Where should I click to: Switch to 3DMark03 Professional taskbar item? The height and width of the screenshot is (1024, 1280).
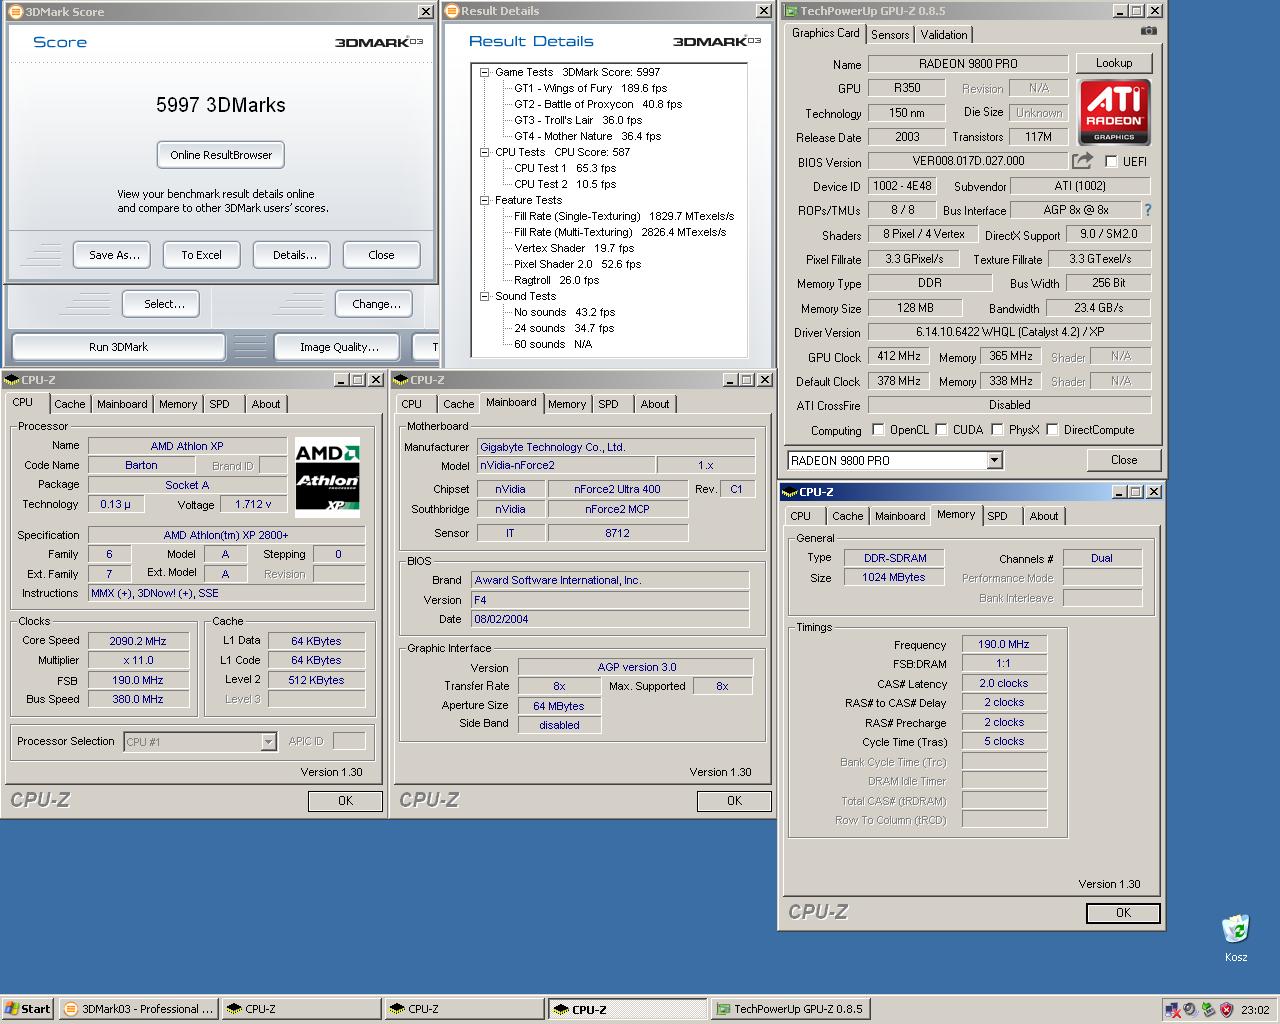coord(138,1009)
